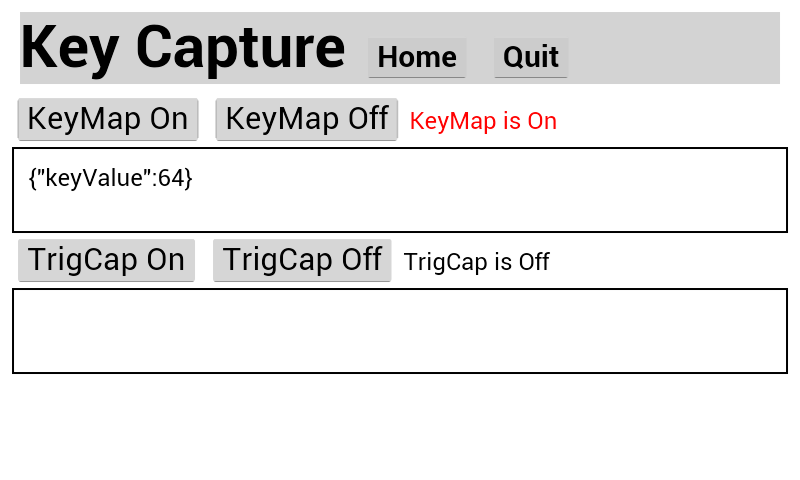This screenshot has height=480, width=800.
Task: Turn off trigger capture with TrigCap Off
Action: [302, 260]
